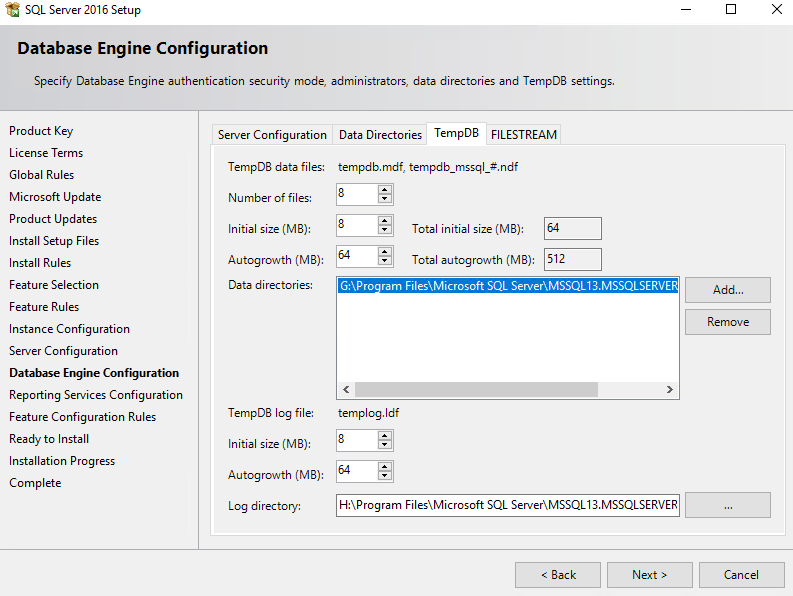793x596 pixels.
Task: Click Server Configuration step in the sidebar
Action: pyautogui.click(x=63, y=351)
